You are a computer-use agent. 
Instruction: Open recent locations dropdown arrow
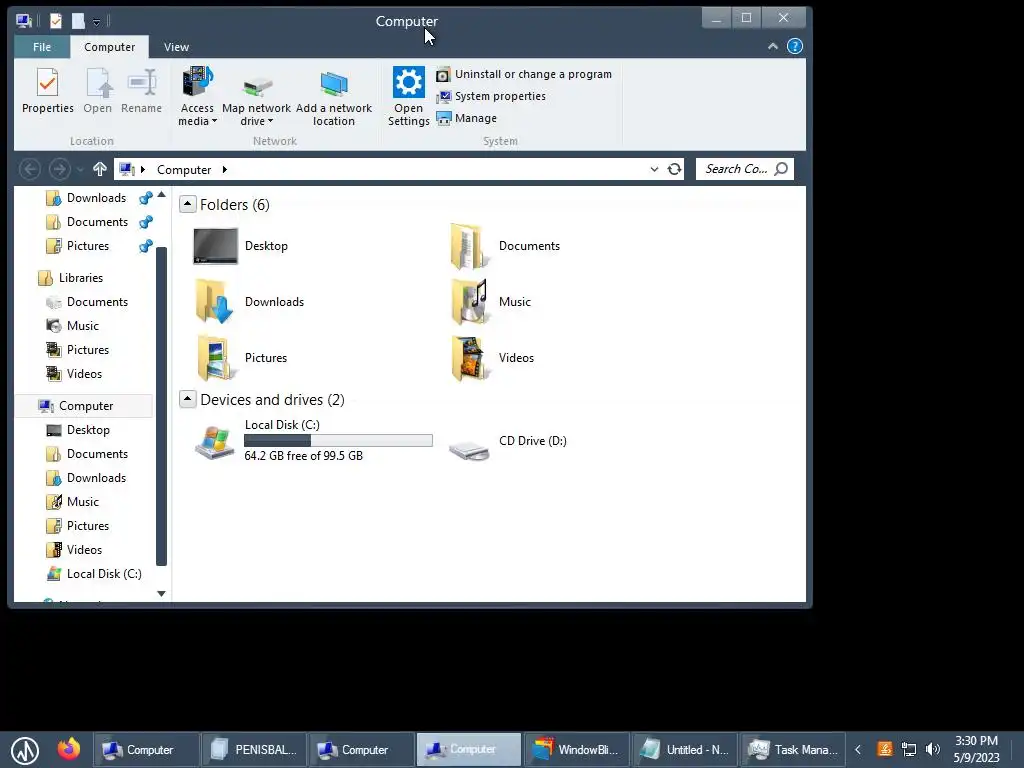[x=80, y=170]
